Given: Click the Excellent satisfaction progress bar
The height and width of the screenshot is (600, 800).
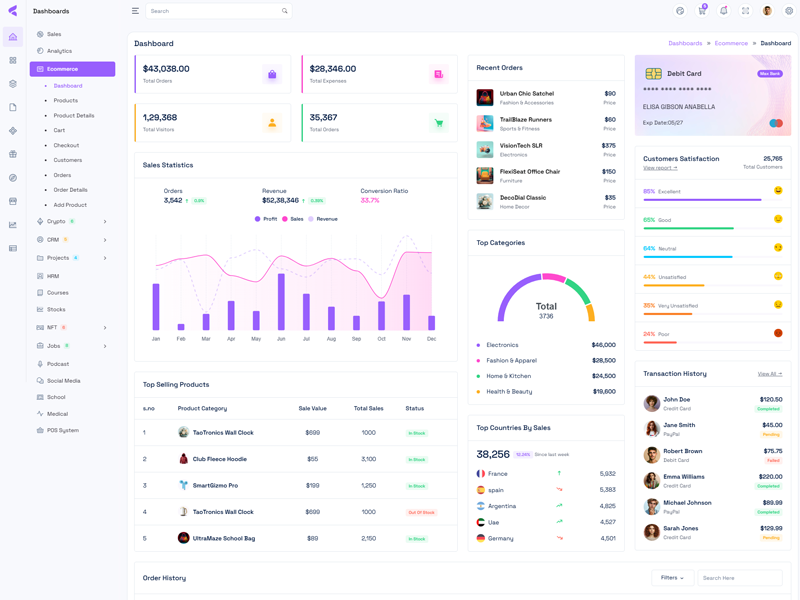Looking at the screenshot, I should coord(702,200).
